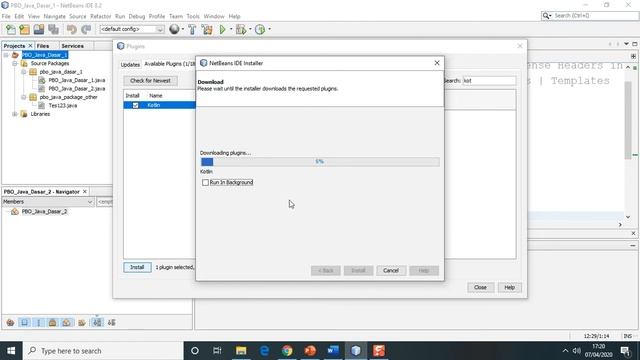The width and height of the screenshot is (640, 360).
Task: Open the Tools menu
Action: 193,16
